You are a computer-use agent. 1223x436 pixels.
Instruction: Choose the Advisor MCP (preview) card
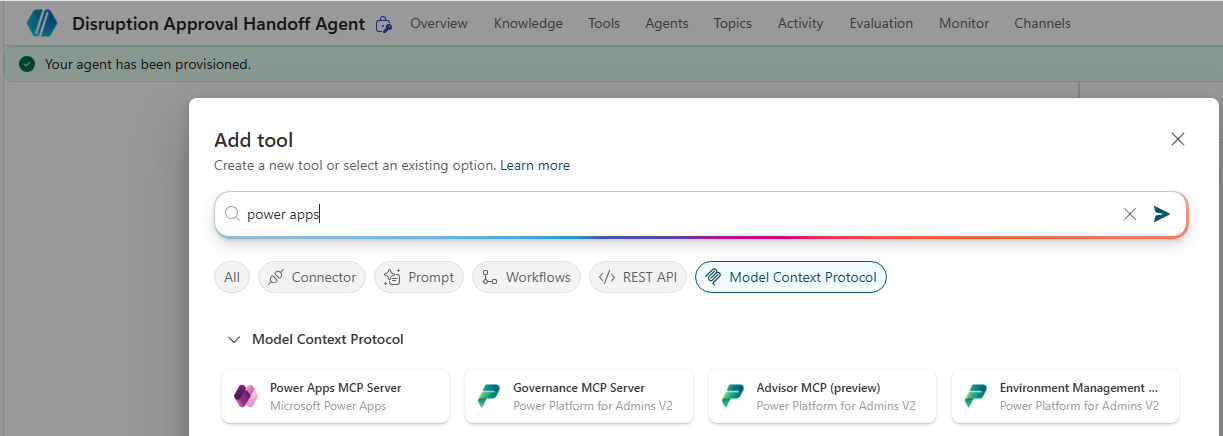pyautogui.click(x=822, y=396)
